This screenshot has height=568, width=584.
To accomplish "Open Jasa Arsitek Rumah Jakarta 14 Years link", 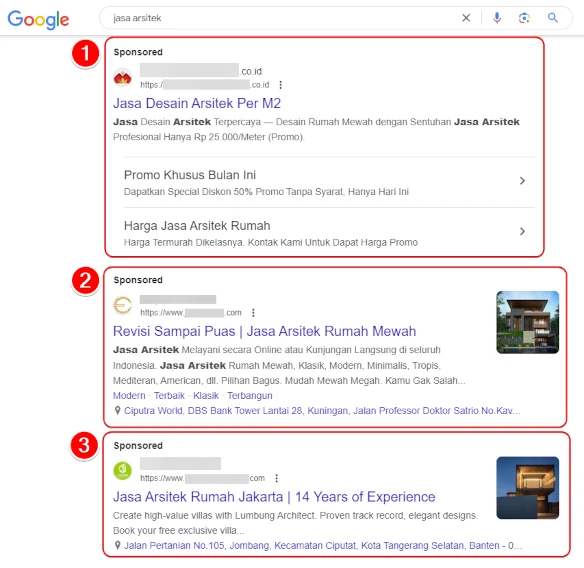I will pos(274,497).
